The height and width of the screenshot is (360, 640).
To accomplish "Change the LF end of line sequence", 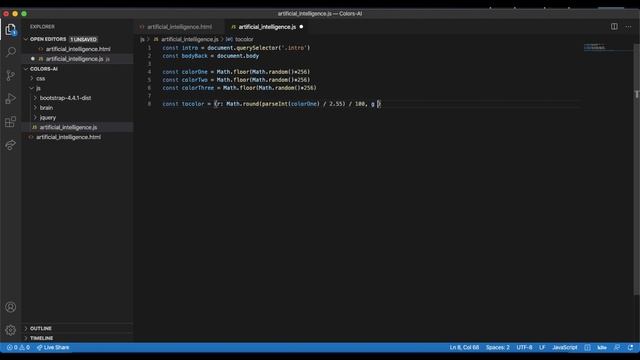I will [x=542, y=347].
